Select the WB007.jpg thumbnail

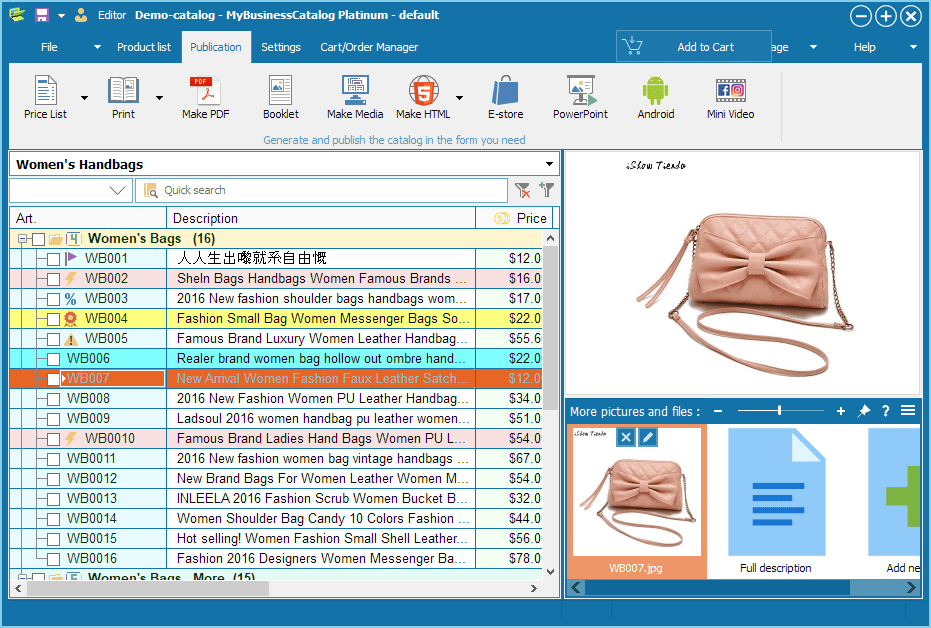point(636,501)
